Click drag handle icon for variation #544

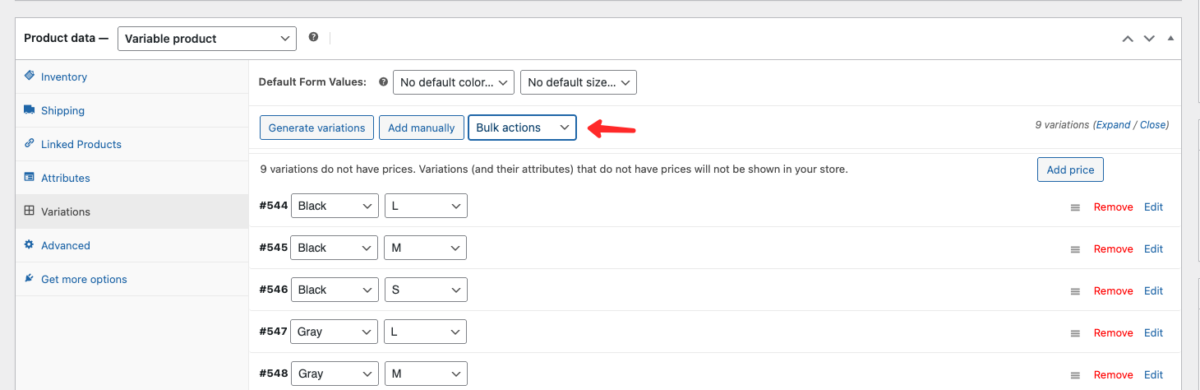click(1075, 207)
